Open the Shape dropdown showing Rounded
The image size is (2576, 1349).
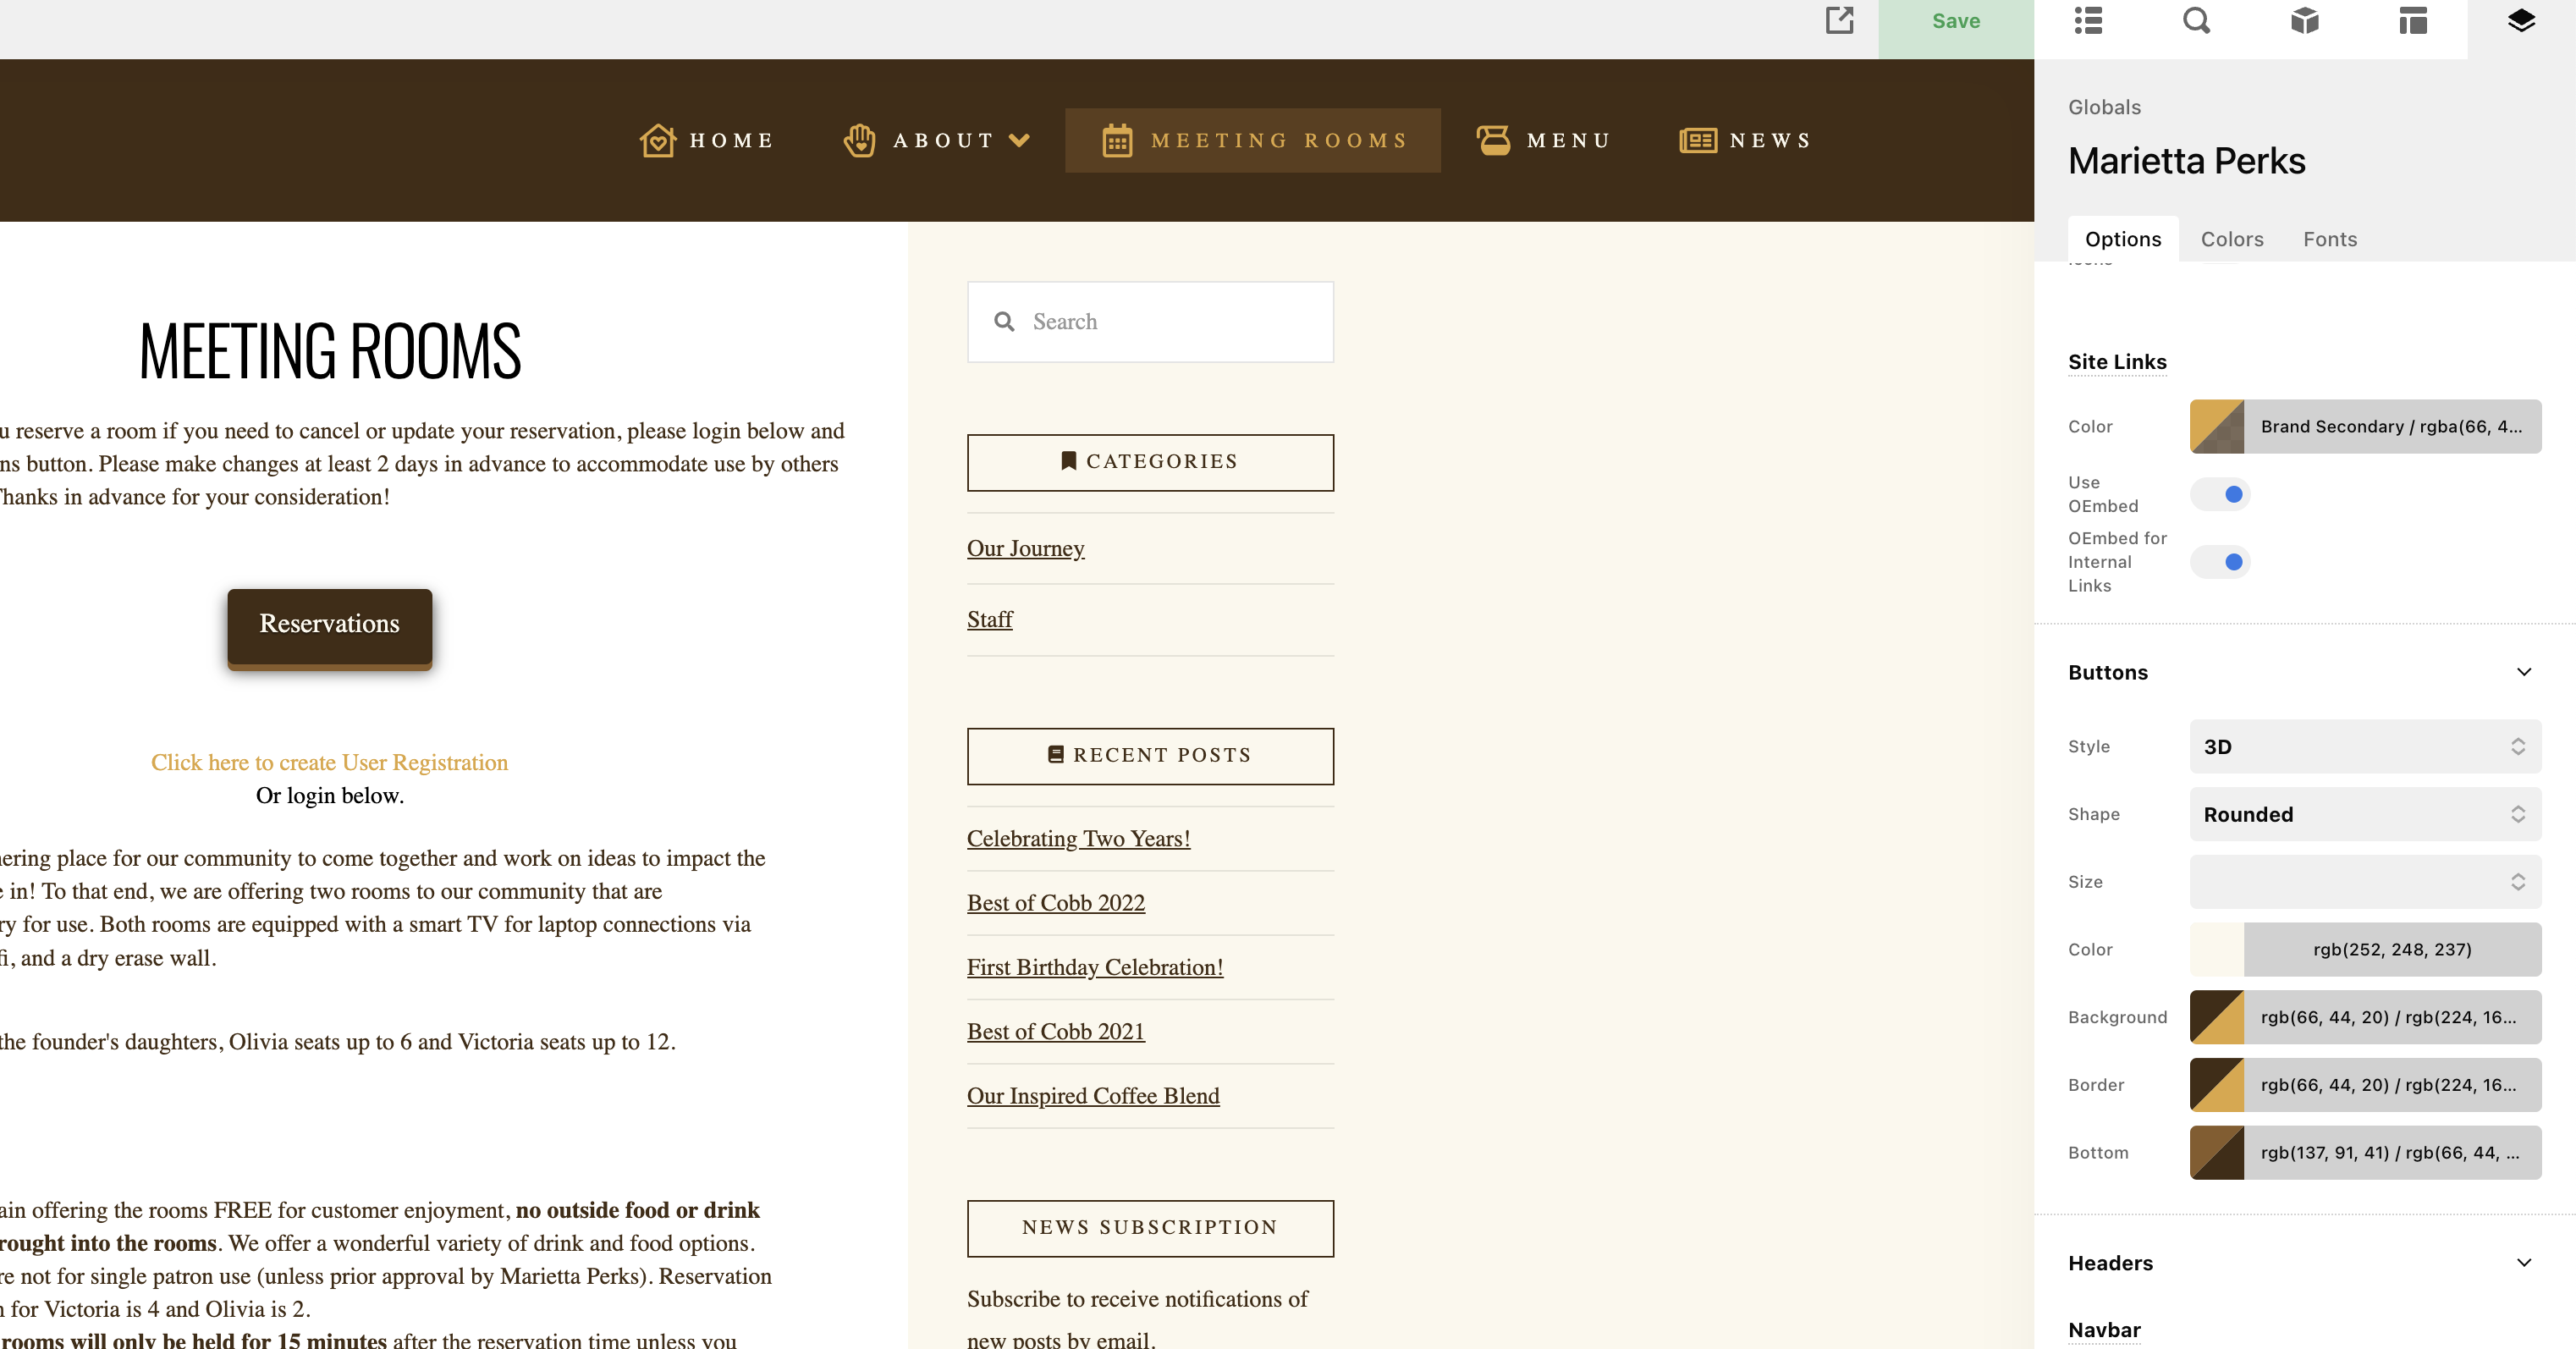pyautogui.click(x=2365, y=814)
